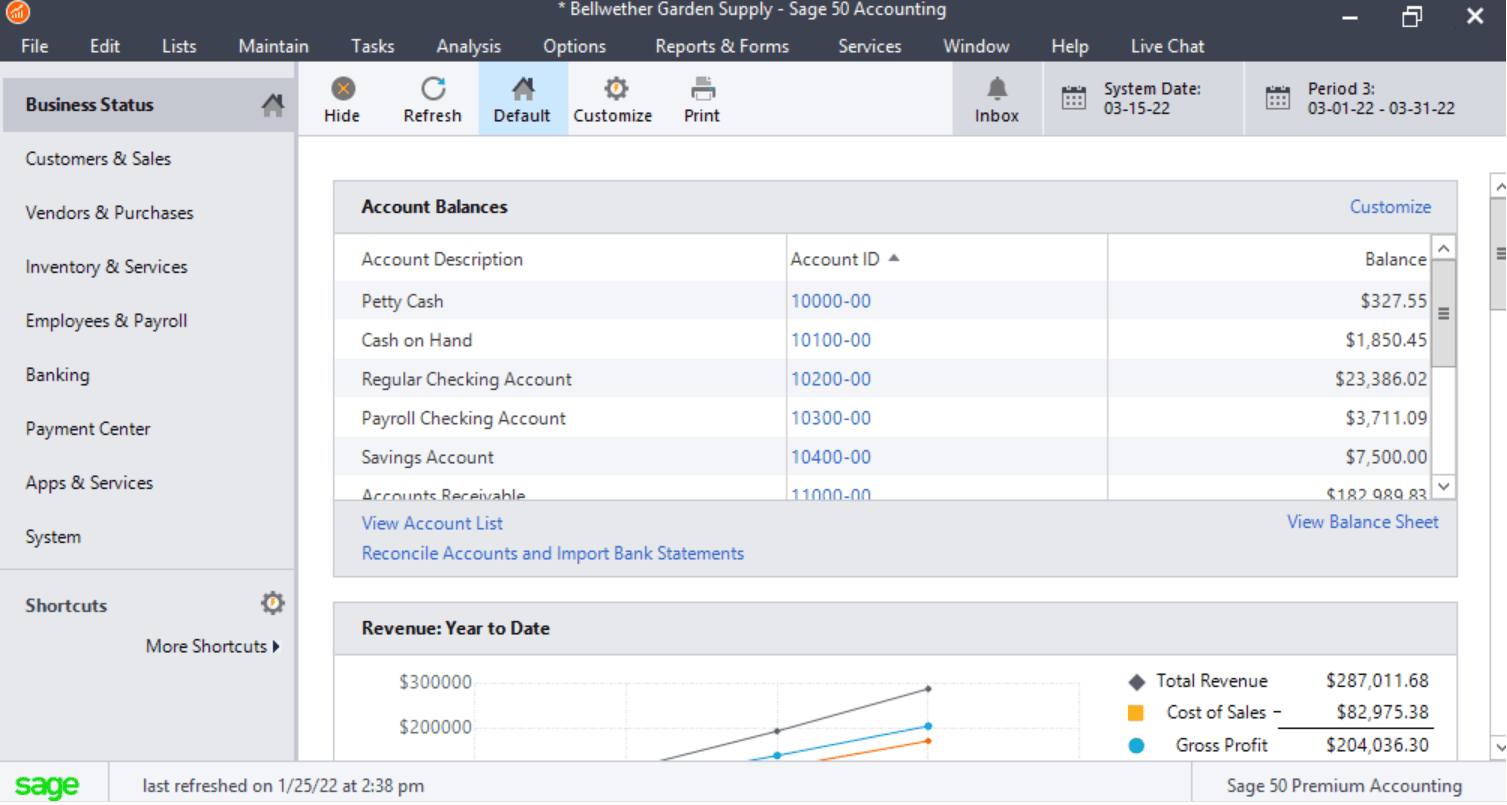Open the Live Chat menu
Screen dimensions: 1507x805
(x=1168, y=46)
